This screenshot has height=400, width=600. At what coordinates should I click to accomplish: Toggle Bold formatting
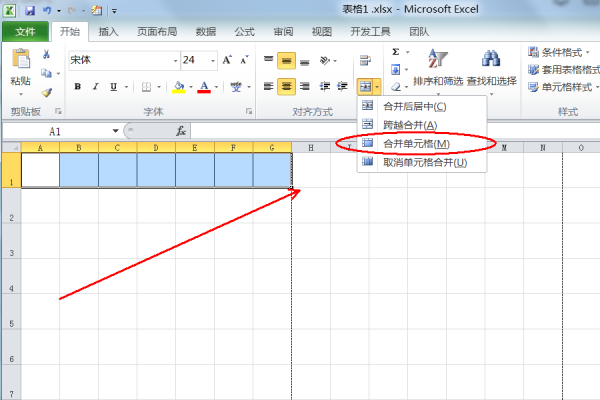(x=76, y=87)
